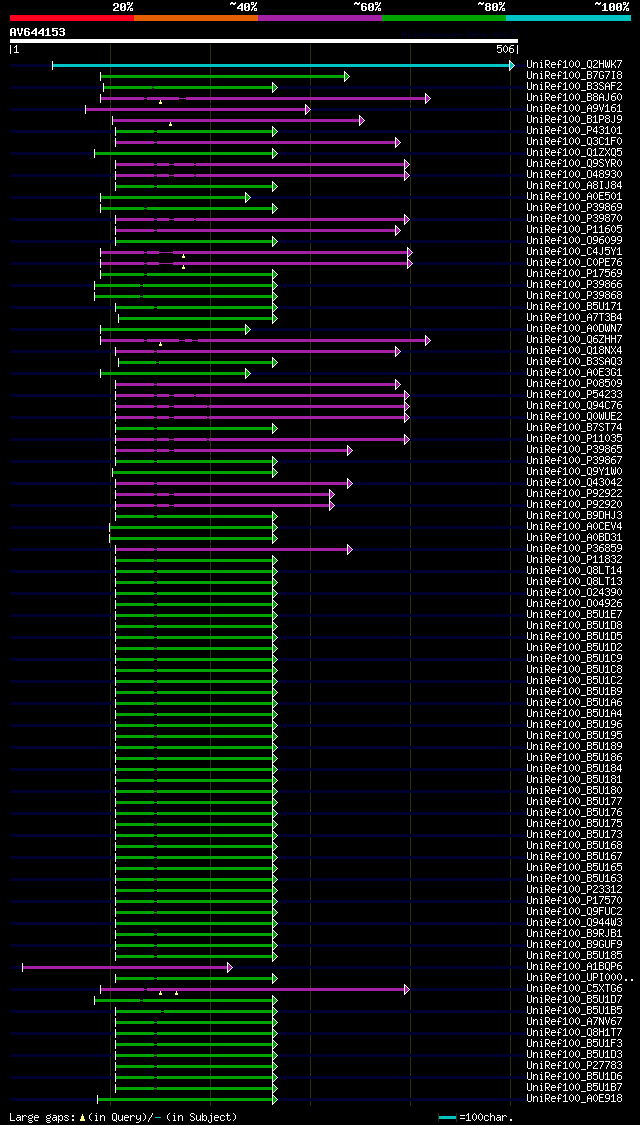Click the label UniRef100_Q94C76
This screenshot has width=640, height=1125.
coord(574,405)
